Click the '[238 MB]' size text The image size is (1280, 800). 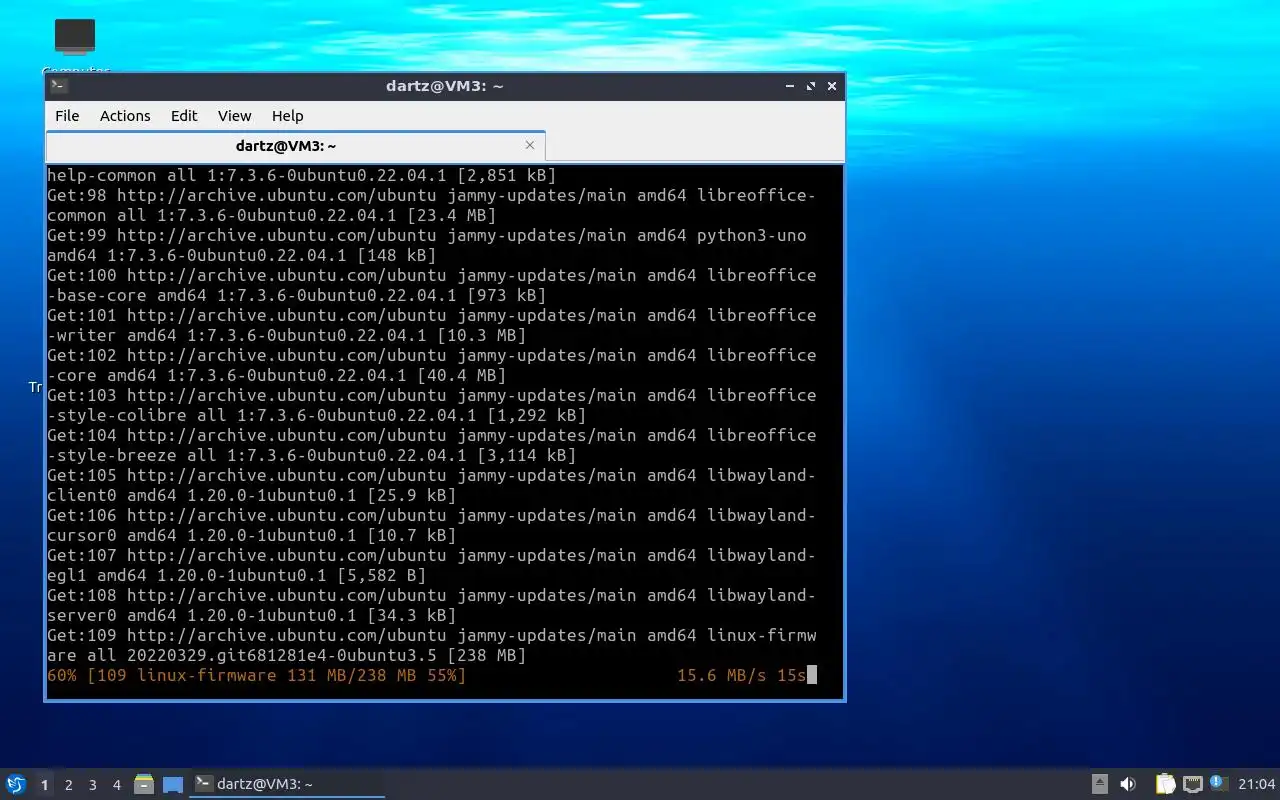(x=487, y=656)
